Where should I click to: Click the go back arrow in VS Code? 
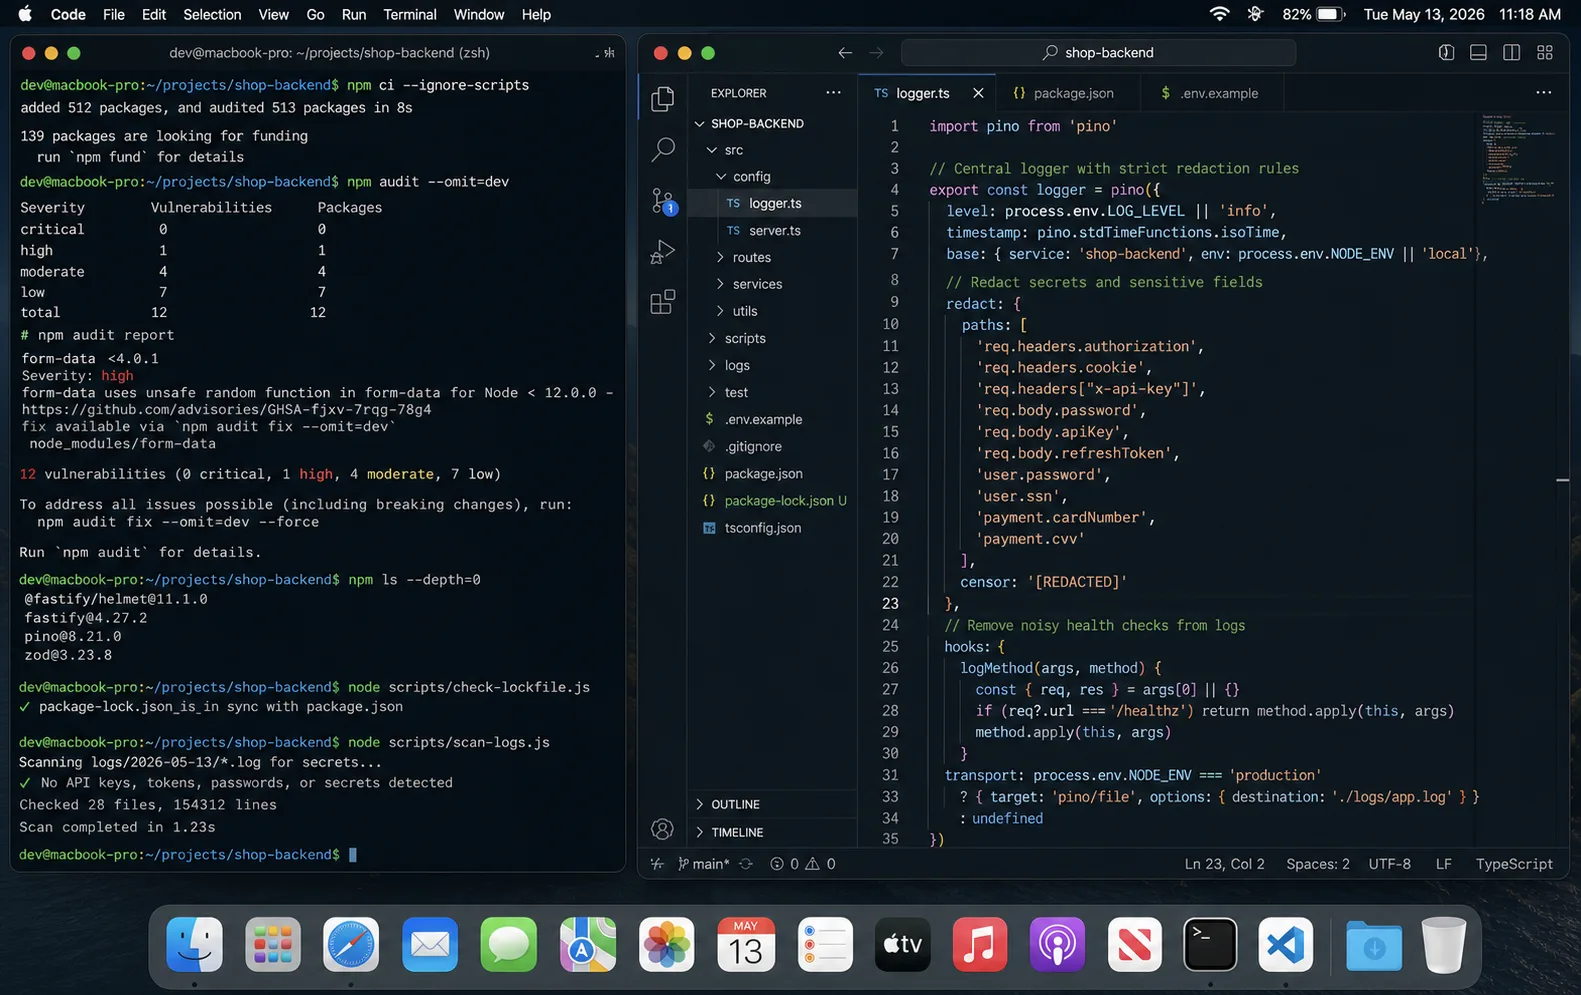click(x=845, y=53)
